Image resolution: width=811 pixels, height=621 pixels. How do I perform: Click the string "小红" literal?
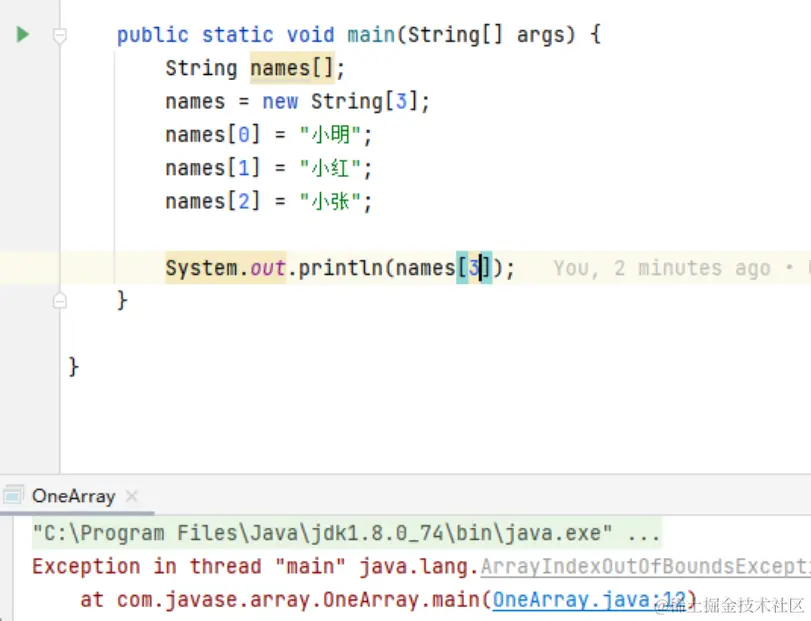click(331, 169)
